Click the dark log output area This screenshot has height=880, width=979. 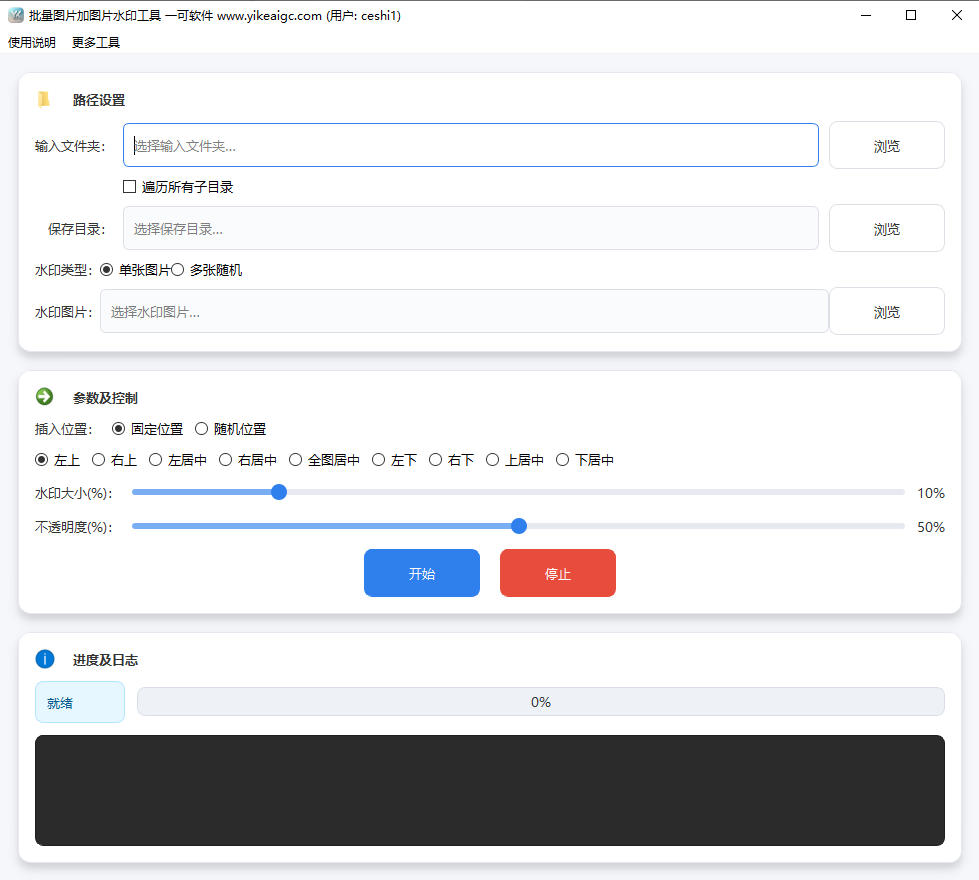[x=489, y=790]
